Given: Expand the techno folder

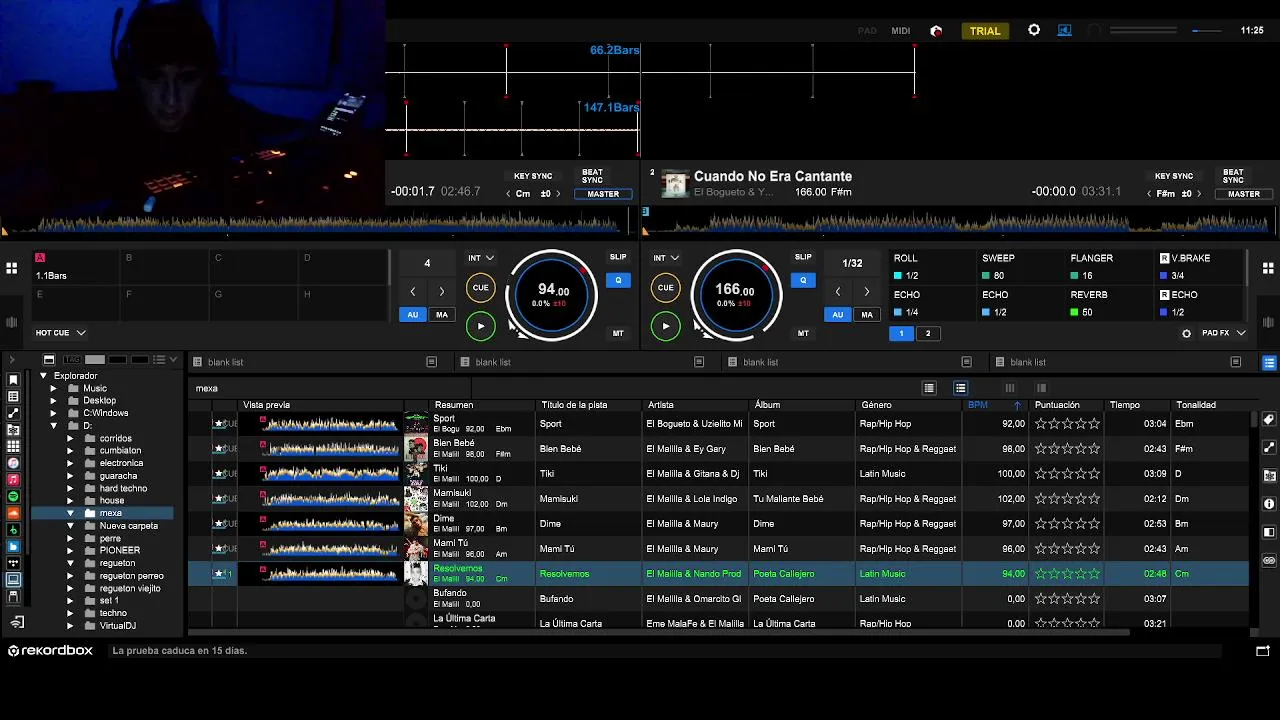Looking at the screenshot, I should (x=70, y=613).
